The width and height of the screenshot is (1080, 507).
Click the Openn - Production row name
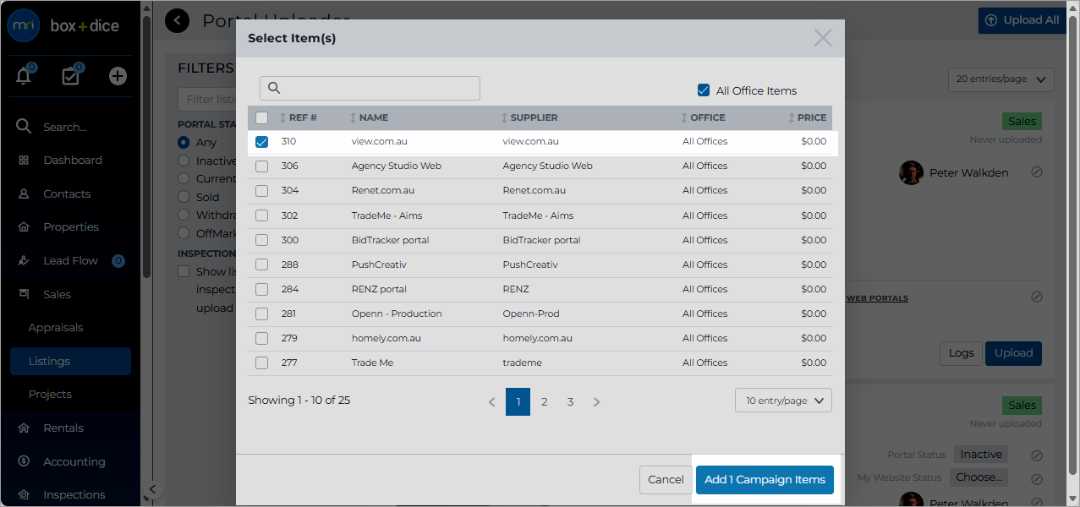tap(397, 314)
